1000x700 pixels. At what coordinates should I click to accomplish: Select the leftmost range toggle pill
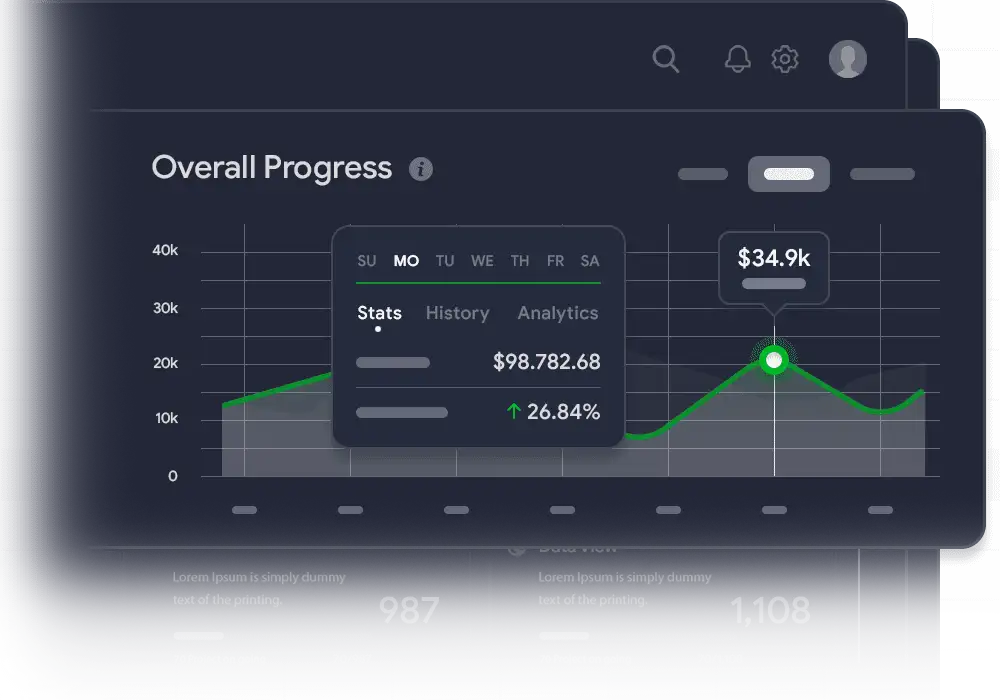click(703, 174)
